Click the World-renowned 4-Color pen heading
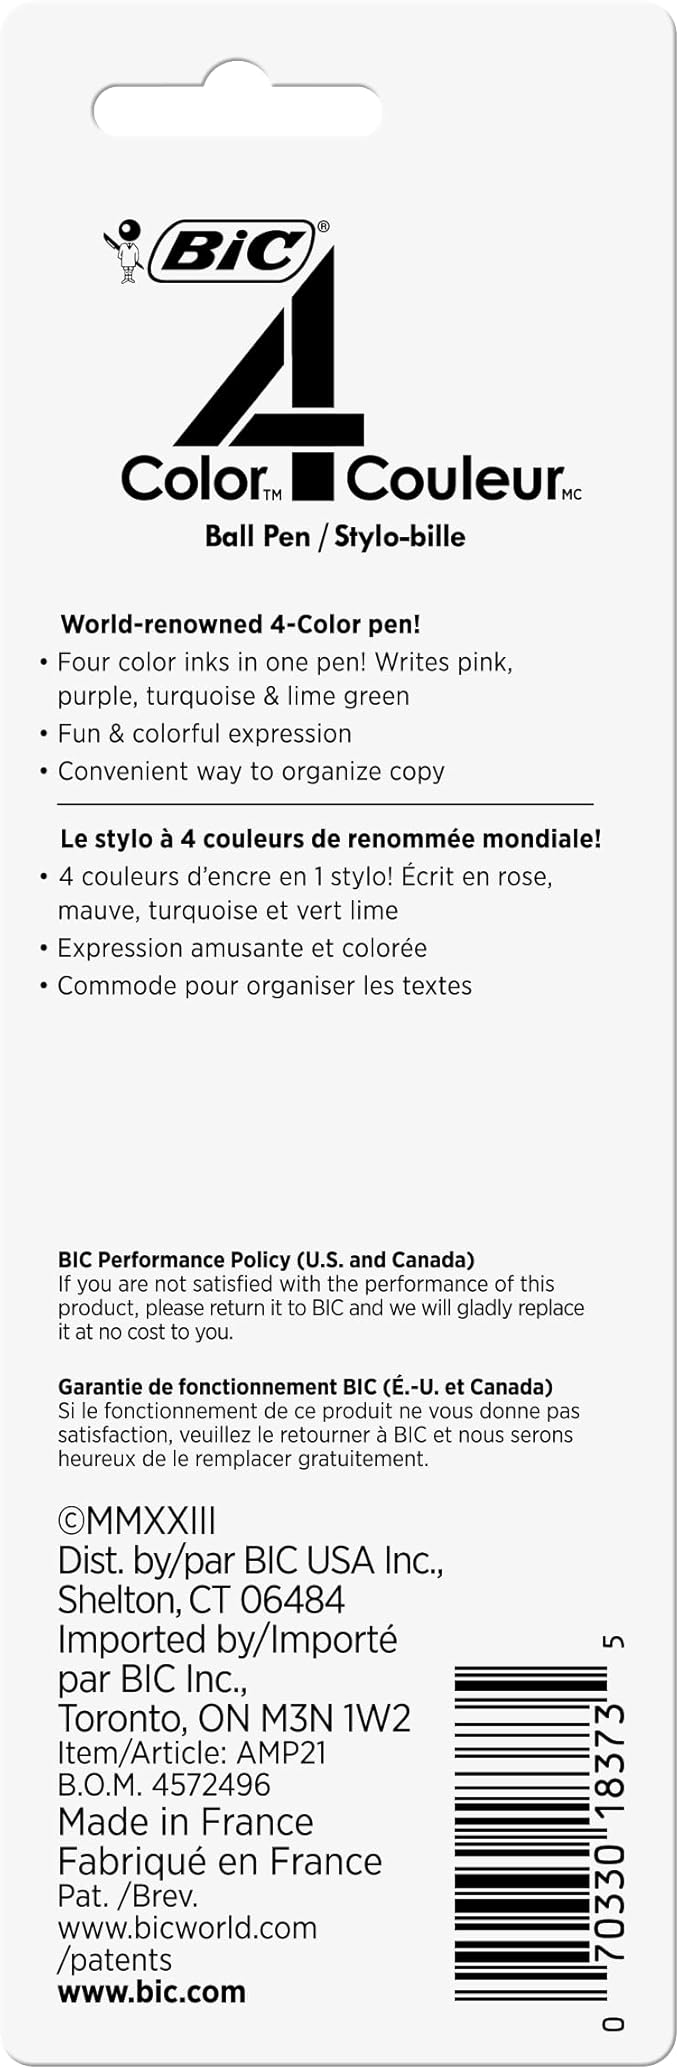The image size is (679, 2069). pos(241,625)
